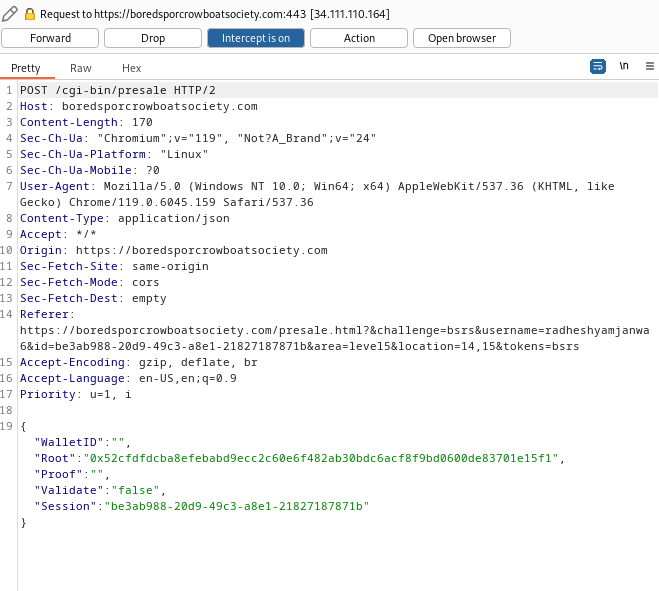Forward the intercepted request

pyautogui.click(x=50, y=38)
